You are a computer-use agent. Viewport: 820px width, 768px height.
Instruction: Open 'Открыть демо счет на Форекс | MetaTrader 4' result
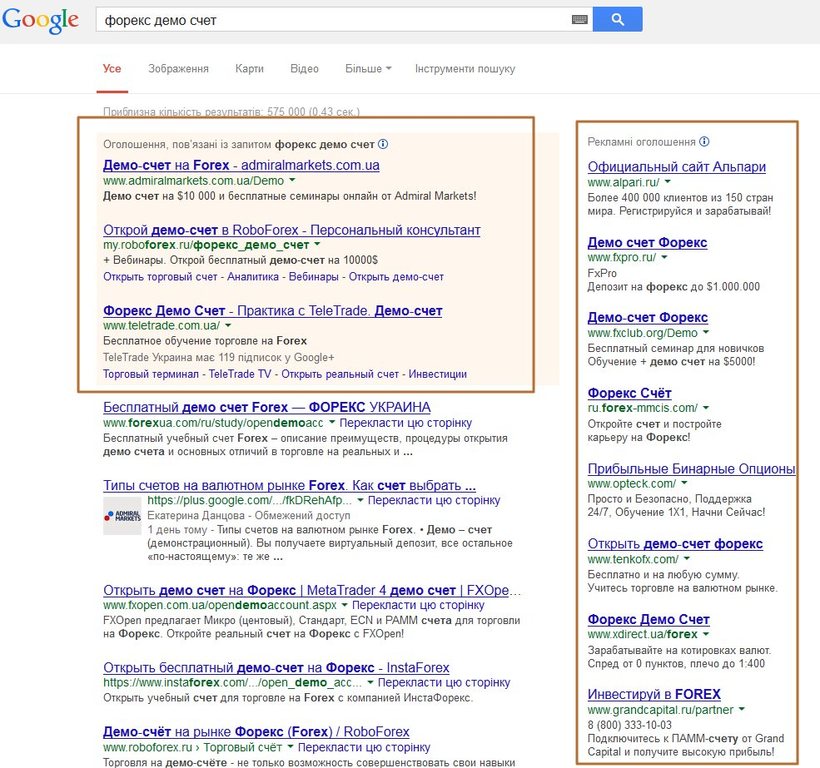point(312,590)
